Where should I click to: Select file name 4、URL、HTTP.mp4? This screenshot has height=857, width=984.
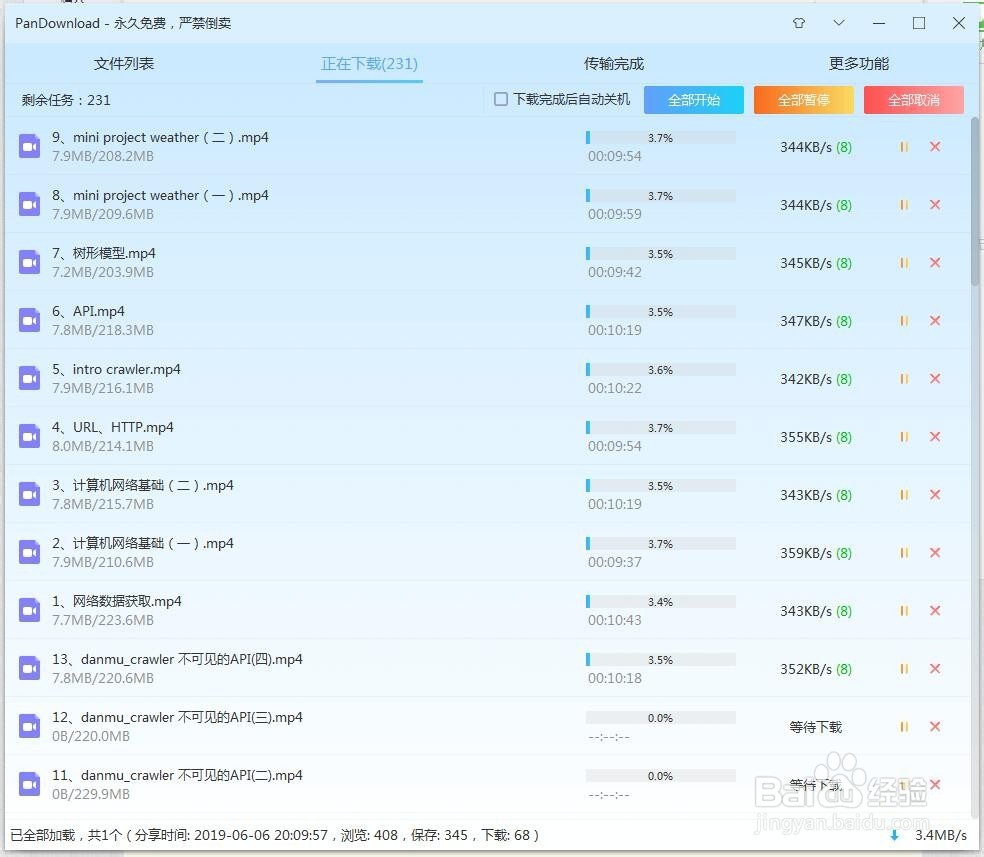pos(112,427)
